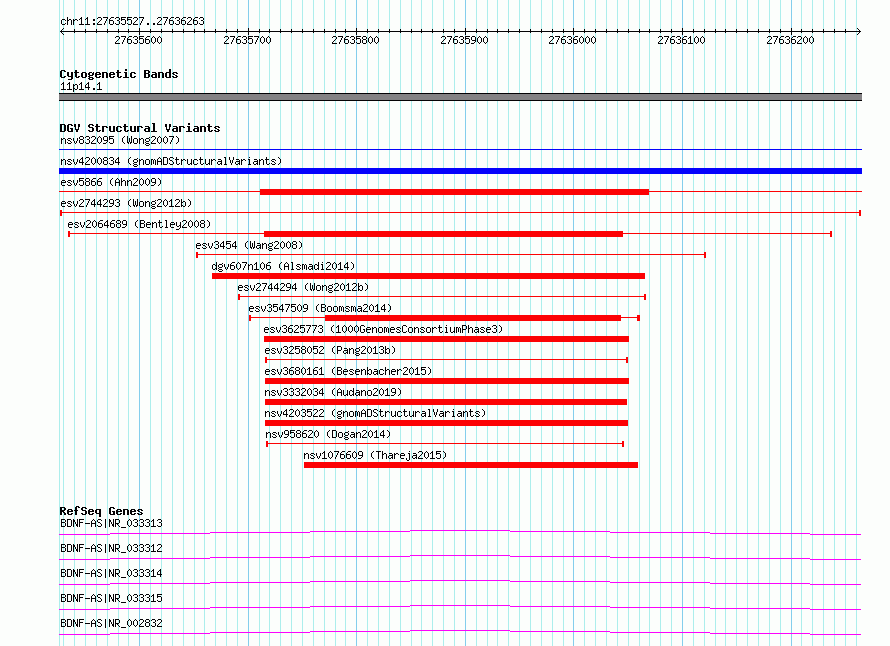Click ruler position 27635700
Image resolution: width=890 pixels, height=646 pixels.
click(247, 40)
